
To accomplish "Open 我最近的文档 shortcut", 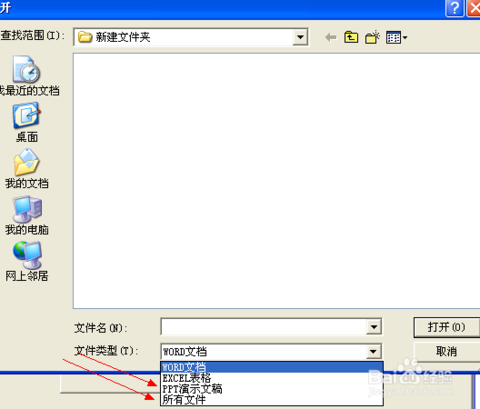I will pos(28,76).
